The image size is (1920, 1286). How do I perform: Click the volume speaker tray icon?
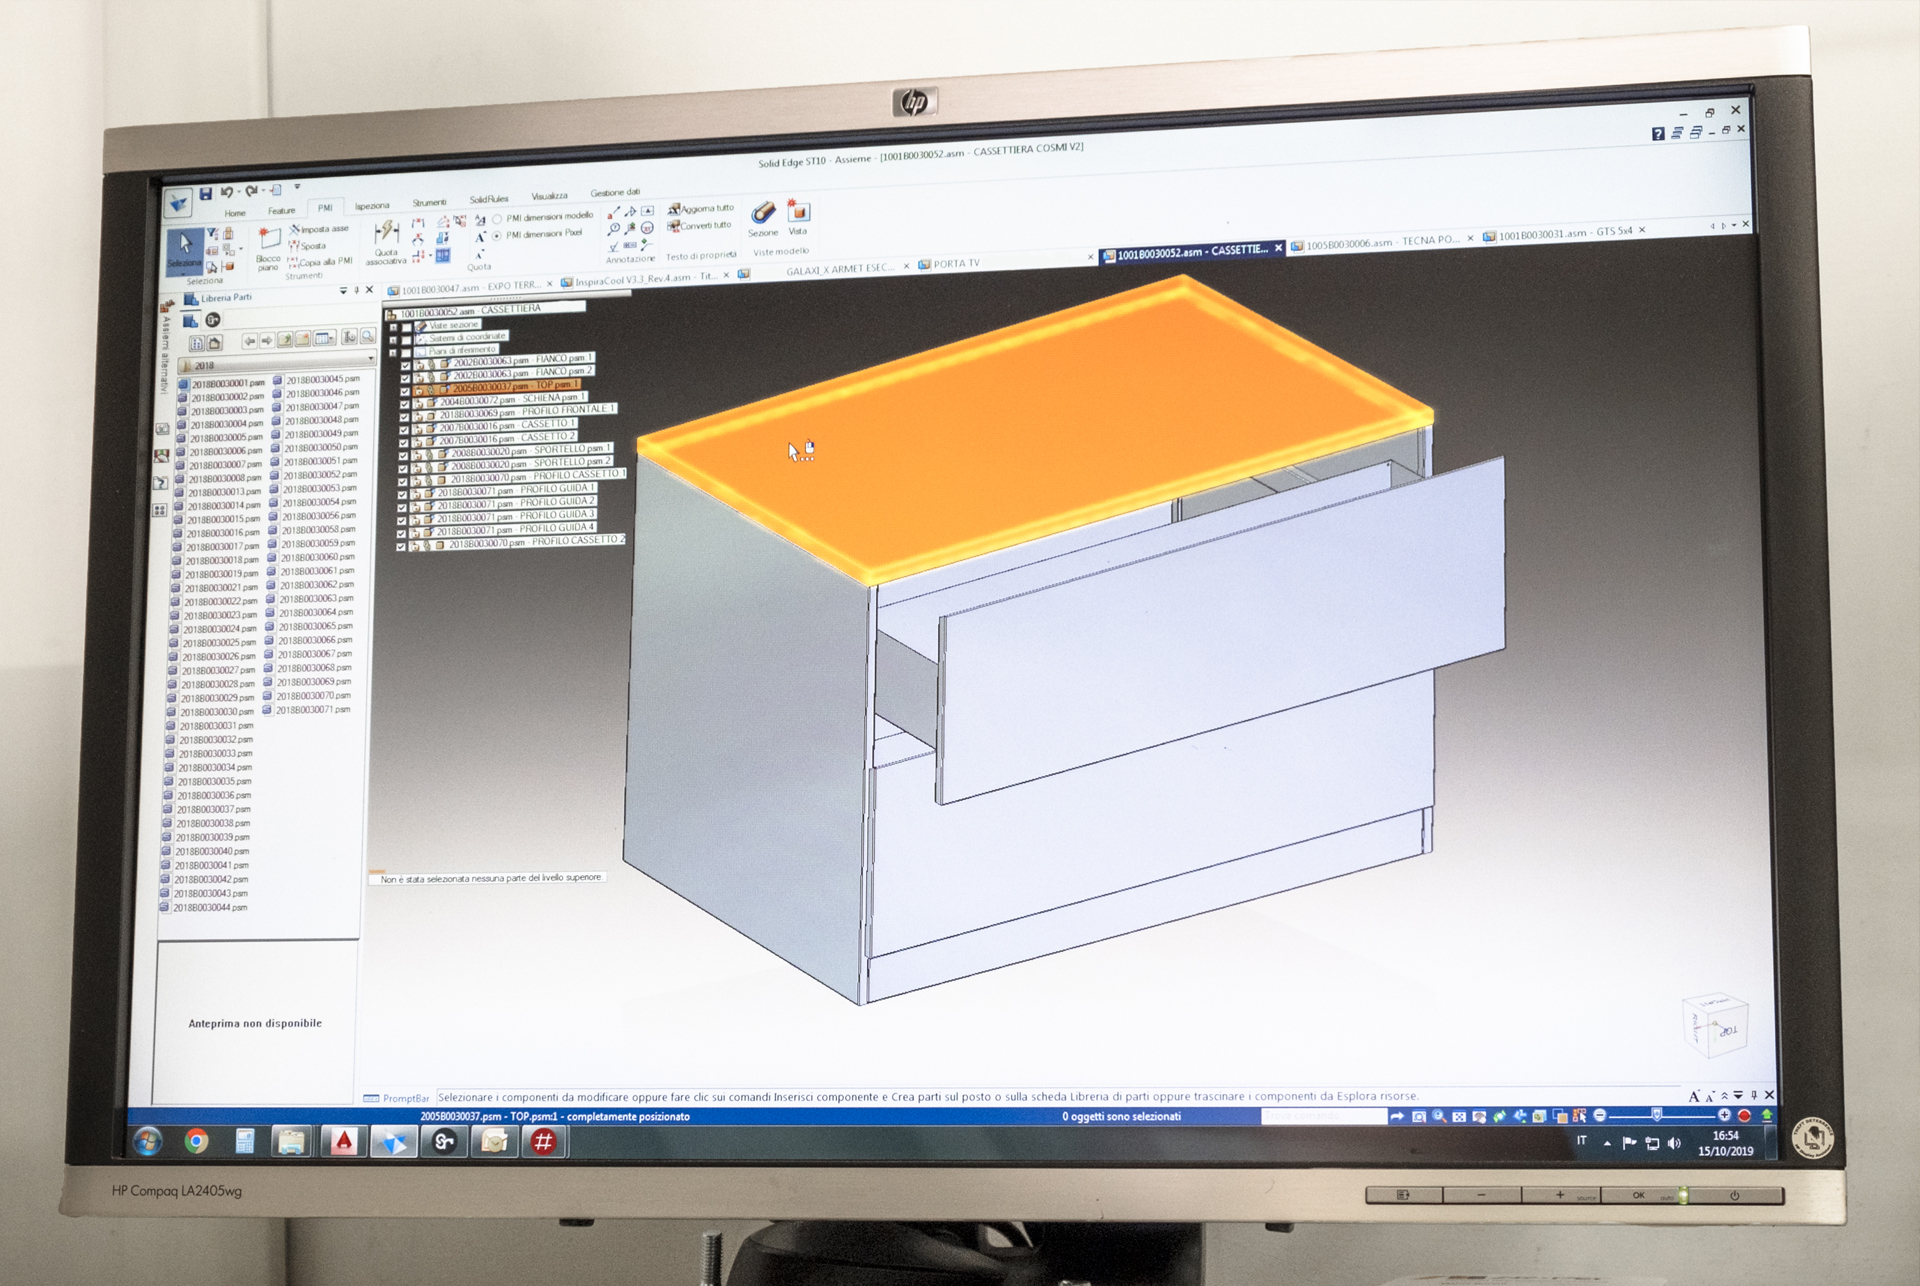coord(1675,1143)
